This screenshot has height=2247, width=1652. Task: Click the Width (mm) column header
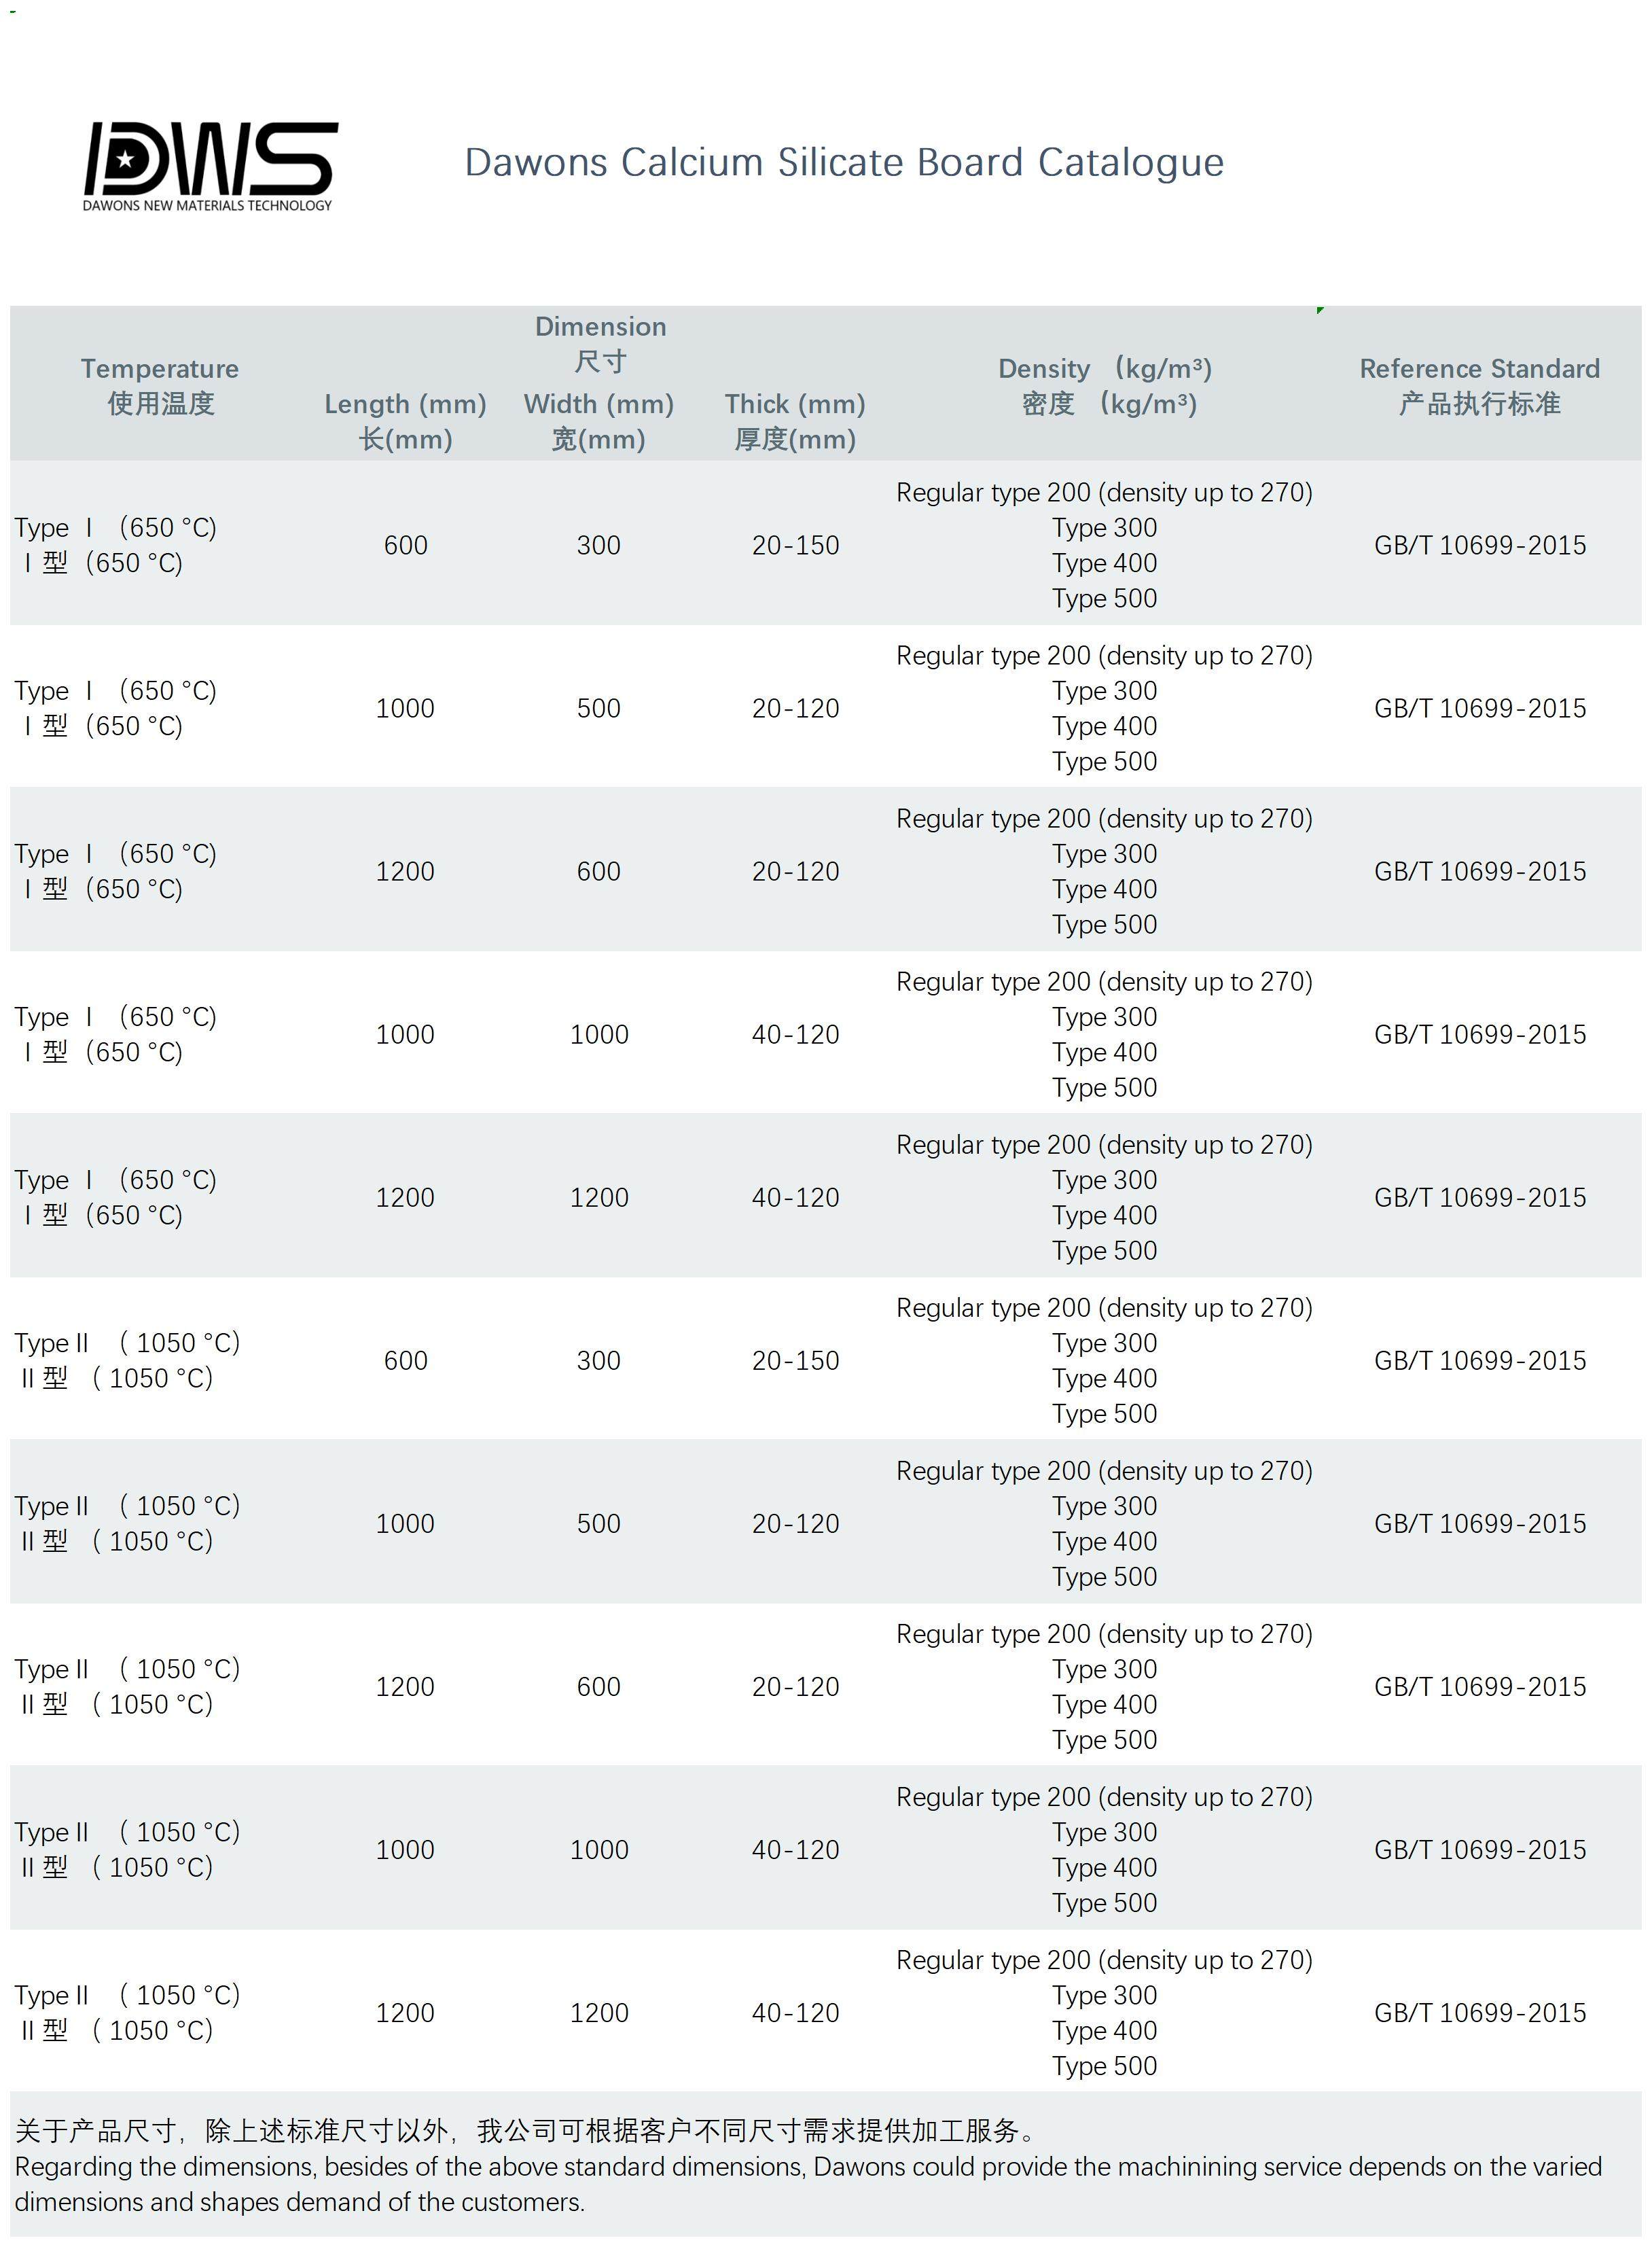598,421
